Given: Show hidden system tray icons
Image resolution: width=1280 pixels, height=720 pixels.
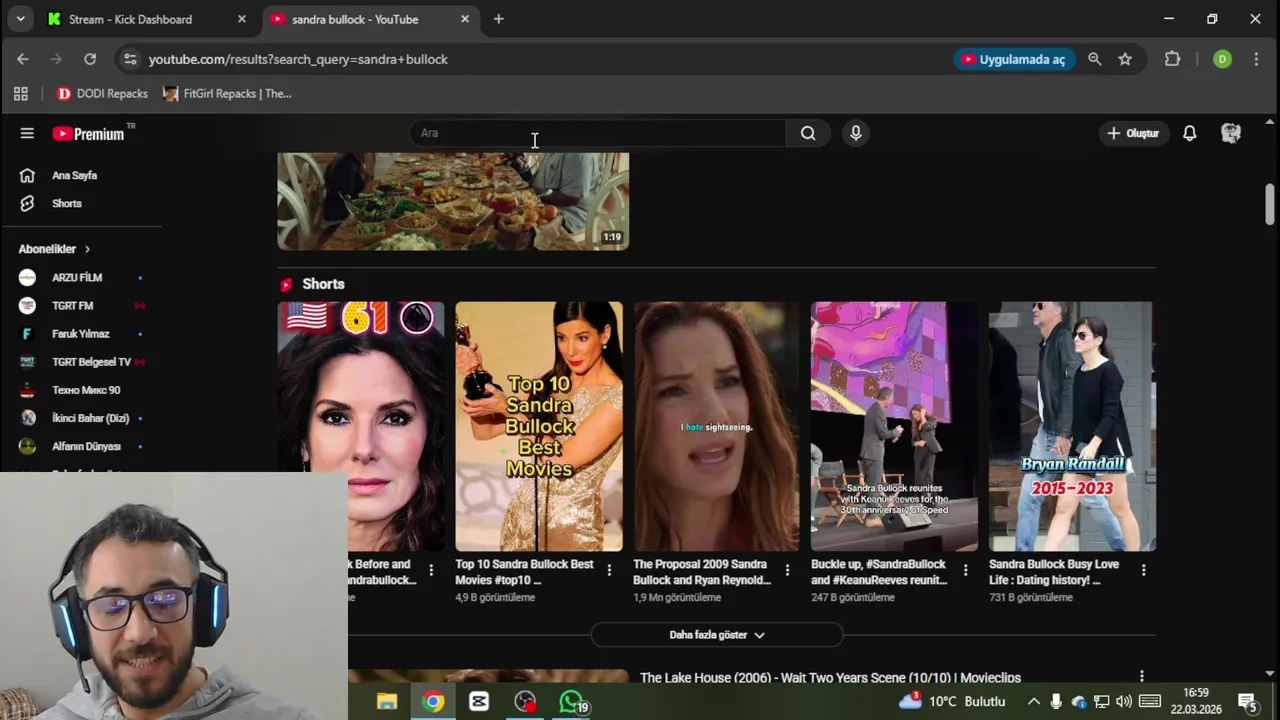Looking at the screenshot, I should 1034,702.
